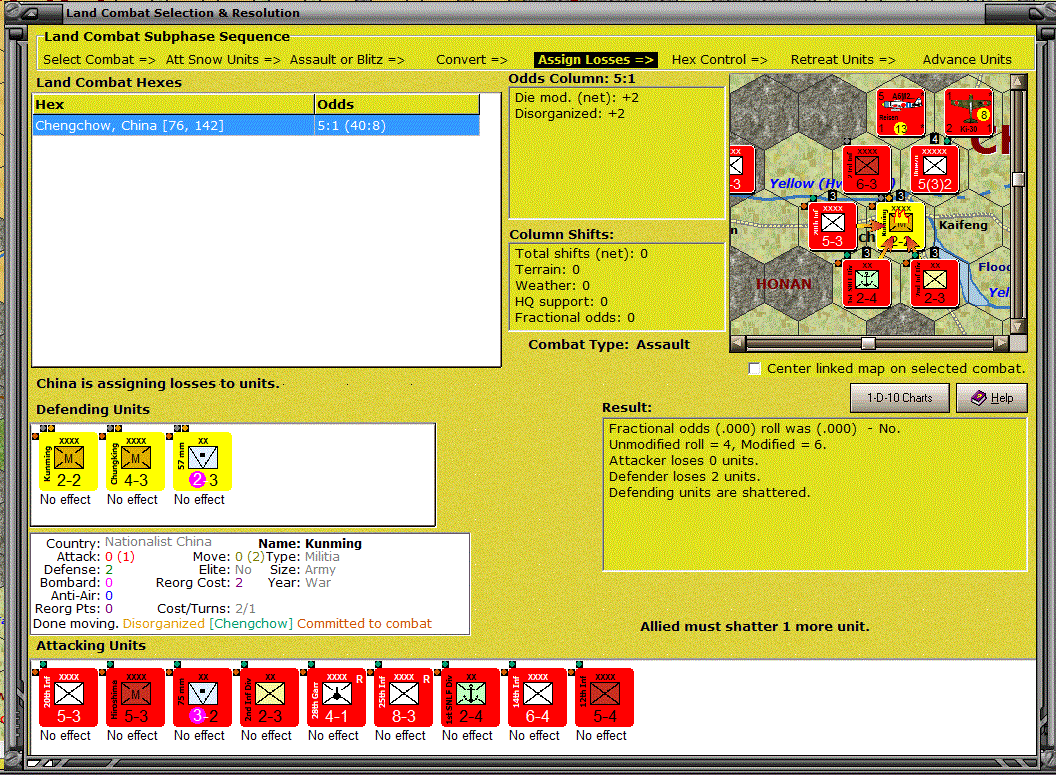Select the 12th Inf 5-4 attacking unit

(x=605, y=698)
